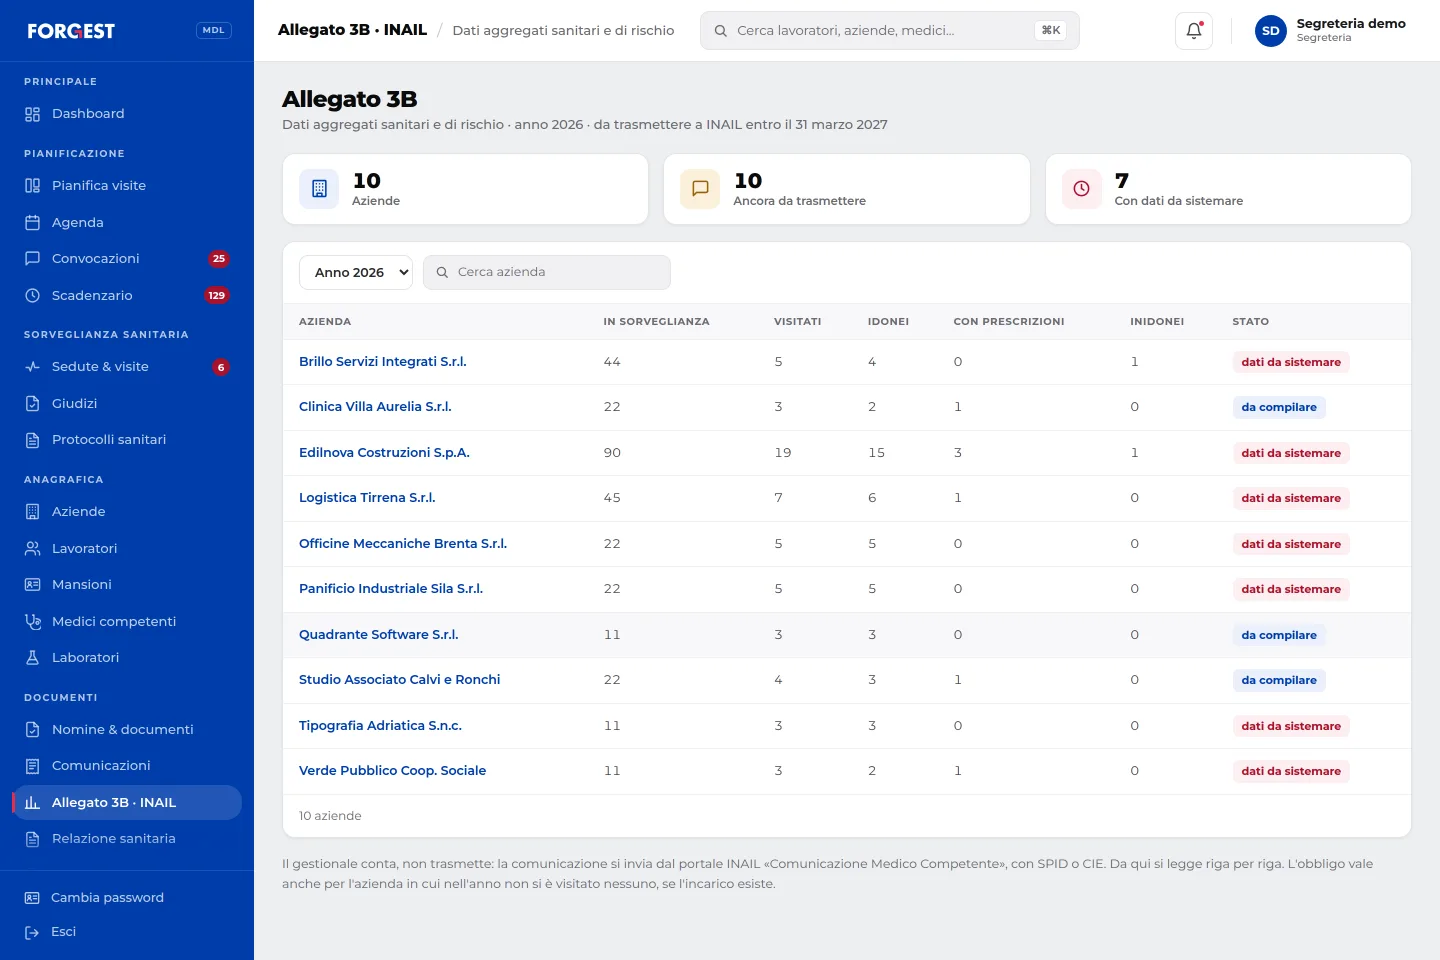Open the Anno 2026 year dropdown
This screenshot has height=960, width=1440.
click(356, 272)
